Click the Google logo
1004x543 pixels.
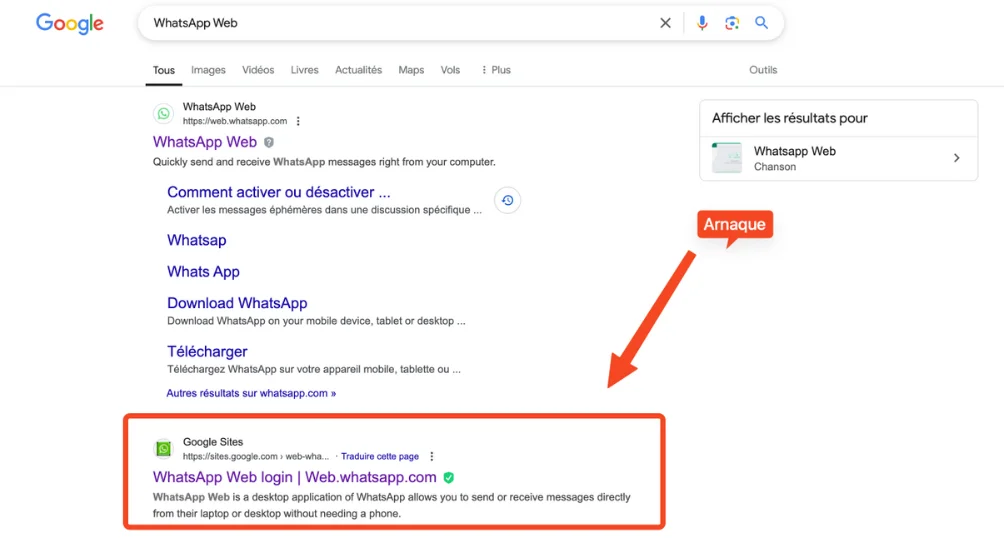point(69,24)
